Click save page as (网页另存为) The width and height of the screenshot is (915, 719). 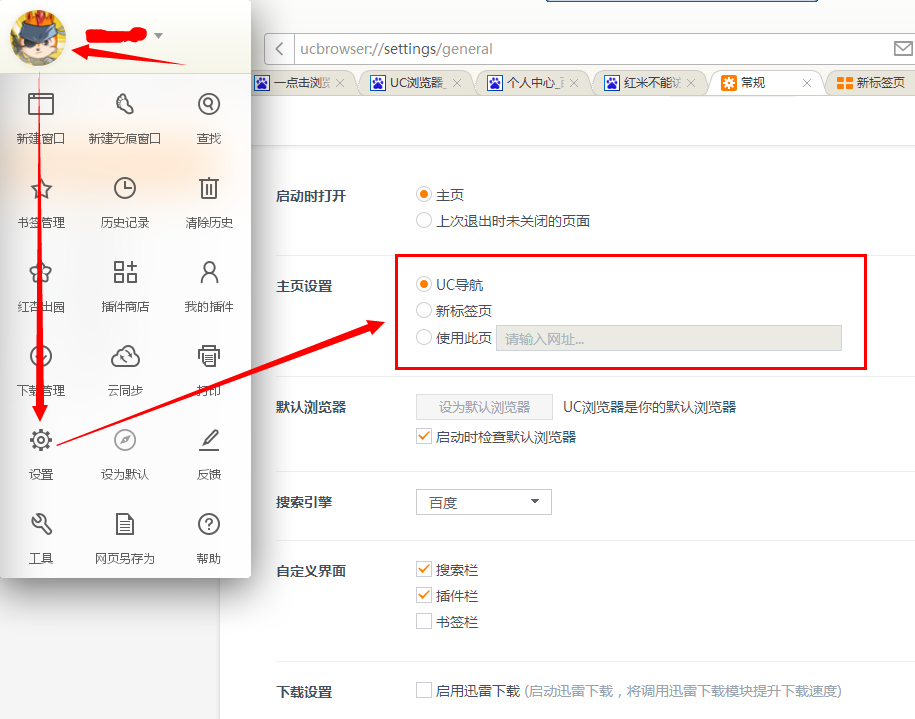(x=125, y=539)
